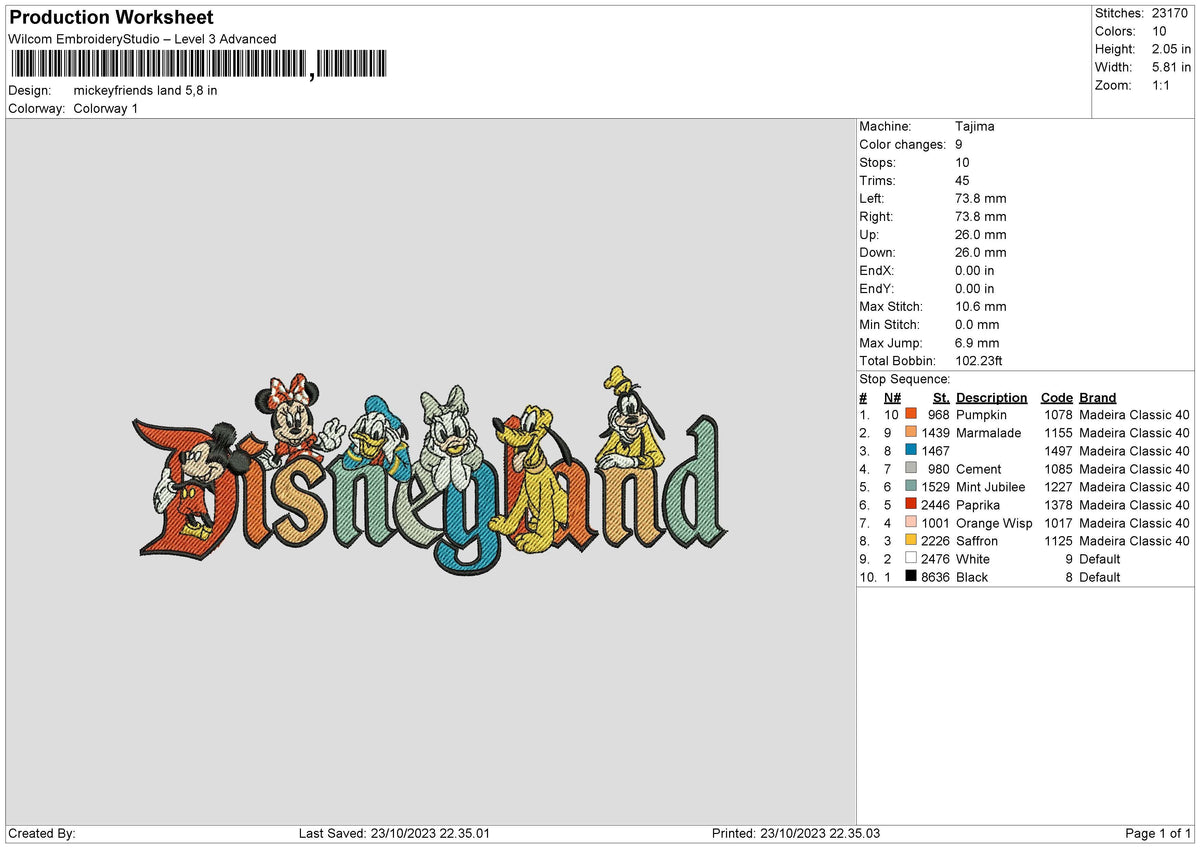Click the Marmalade color swatch

click(911, 432)
